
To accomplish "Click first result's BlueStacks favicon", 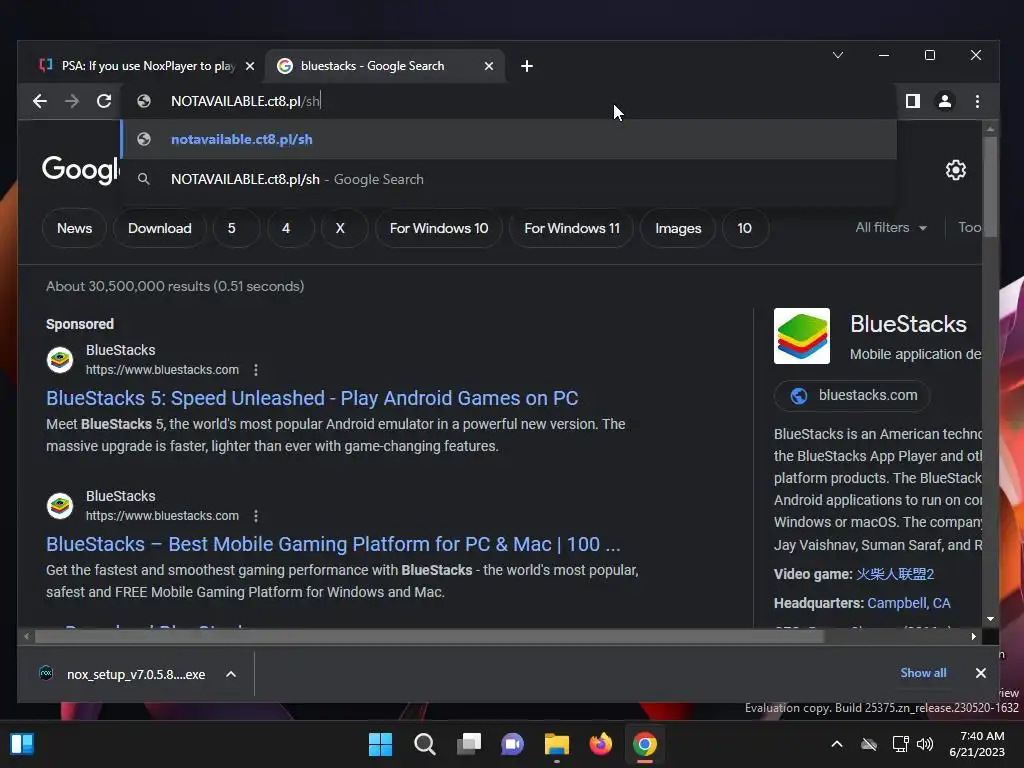I will 59,360.
